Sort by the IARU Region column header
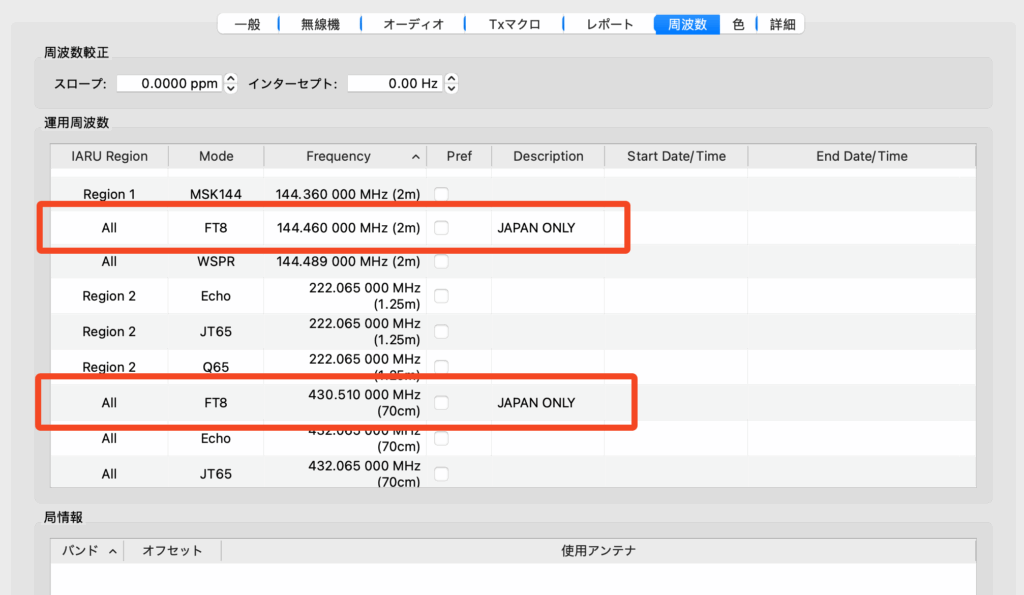The height and width of the screenshot is (595, 1024). tap(109, 156)
